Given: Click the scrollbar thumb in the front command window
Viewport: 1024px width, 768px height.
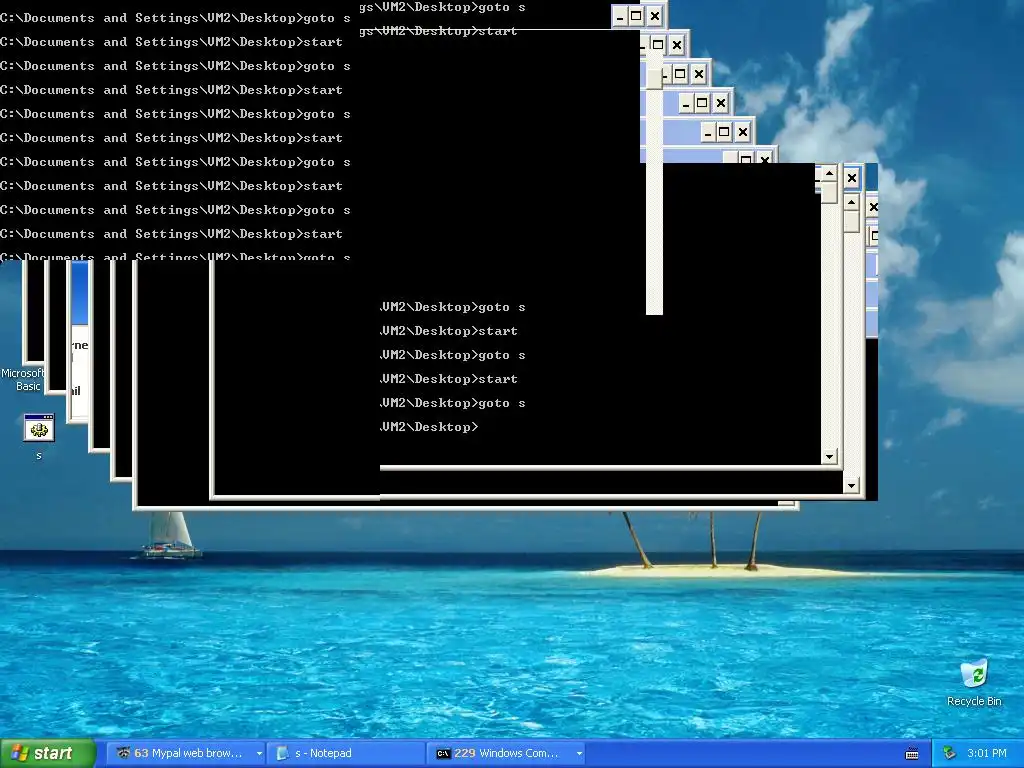Looking at the screenshot, I should pyautogui.click(x=829, y=193).
